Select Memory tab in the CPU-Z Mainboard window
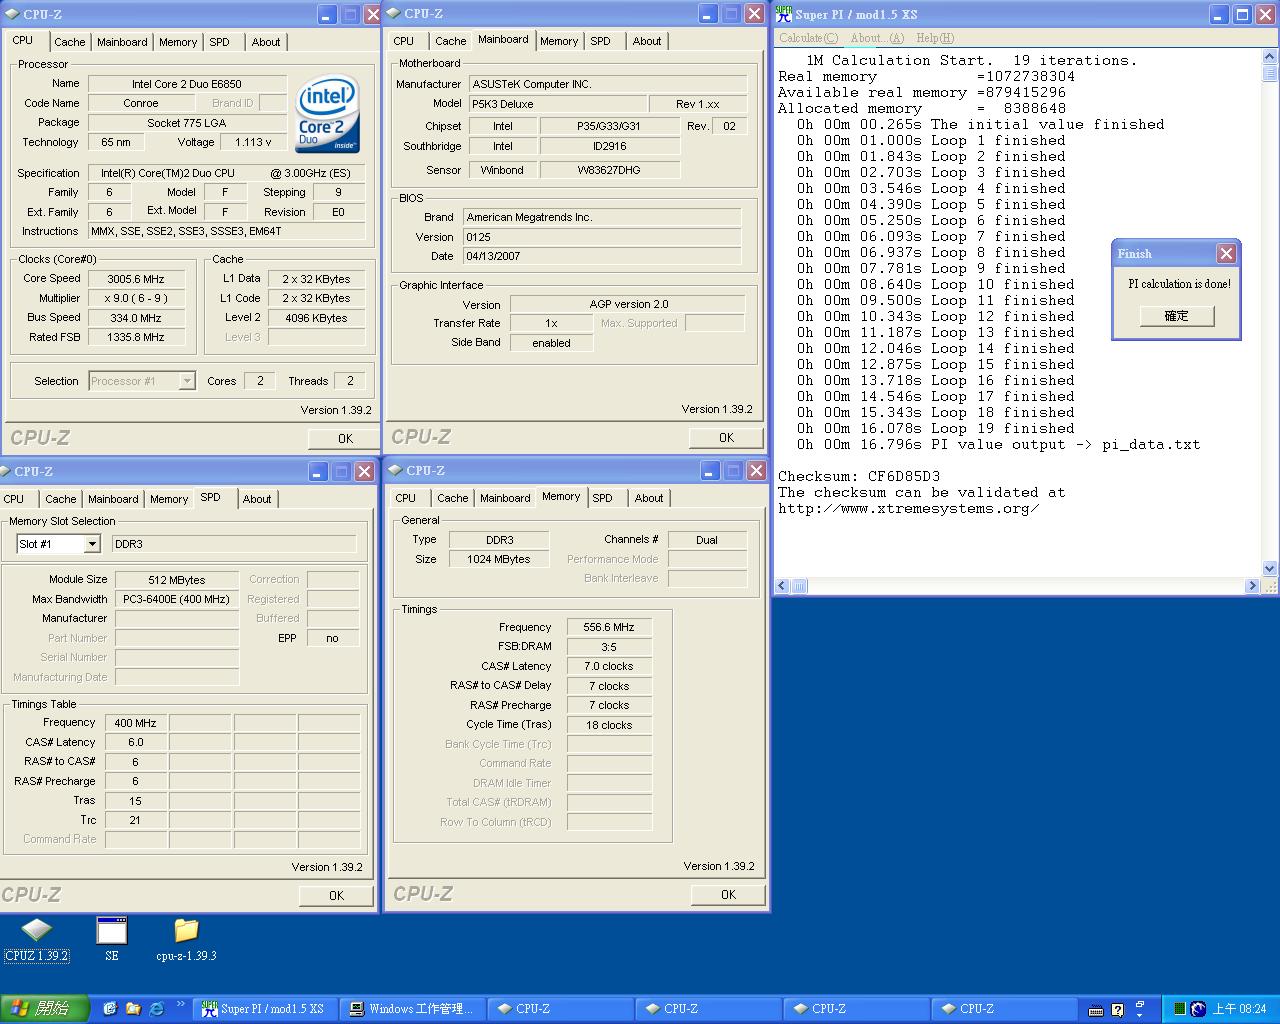 (559, 41)
